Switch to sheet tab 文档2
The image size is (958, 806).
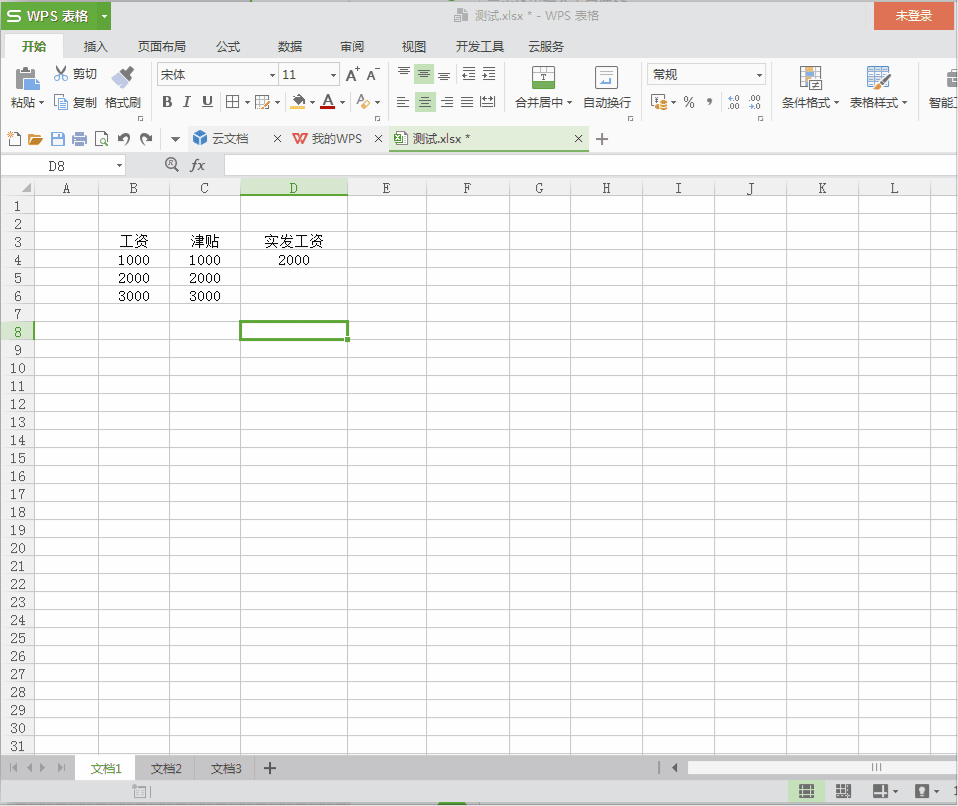[166, 768]
